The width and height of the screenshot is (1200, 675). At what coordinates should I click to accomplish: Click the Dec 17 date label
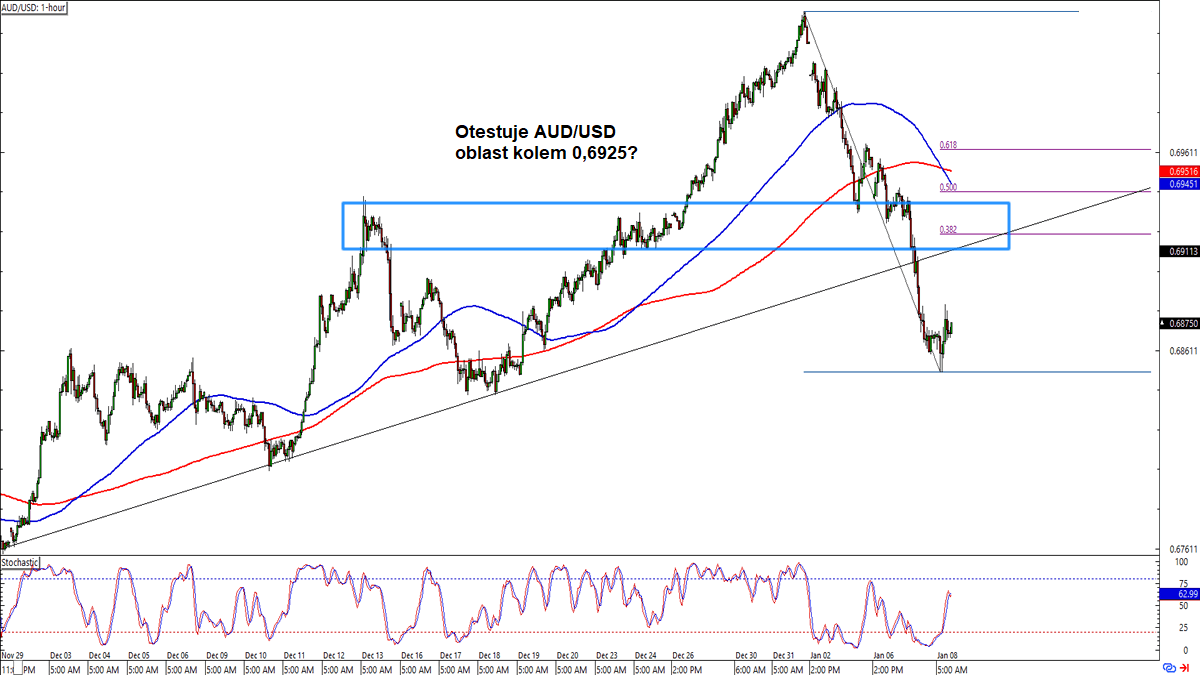point(451,654)
